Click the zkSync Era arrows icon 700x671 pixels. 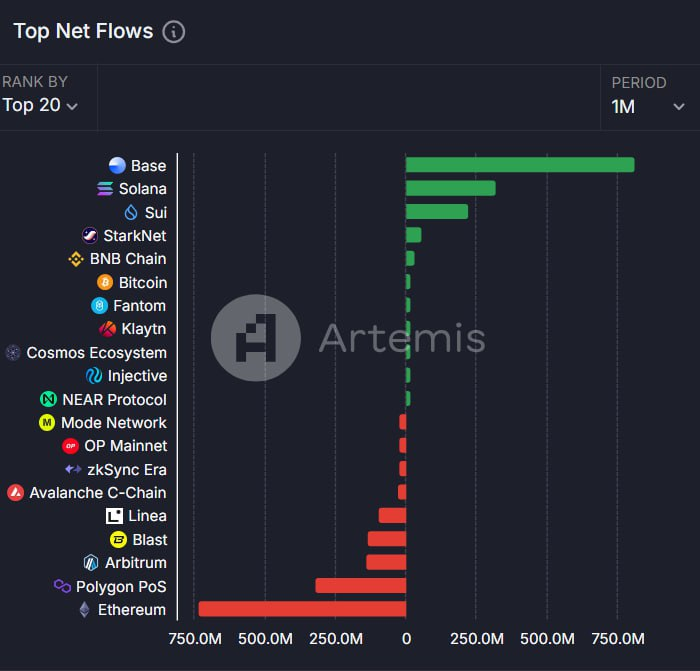pos(73,469)
